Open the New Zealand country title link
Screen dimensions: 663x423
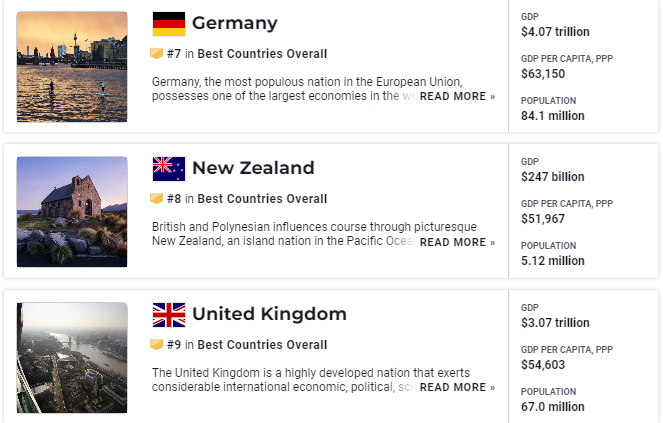[253, 168]
